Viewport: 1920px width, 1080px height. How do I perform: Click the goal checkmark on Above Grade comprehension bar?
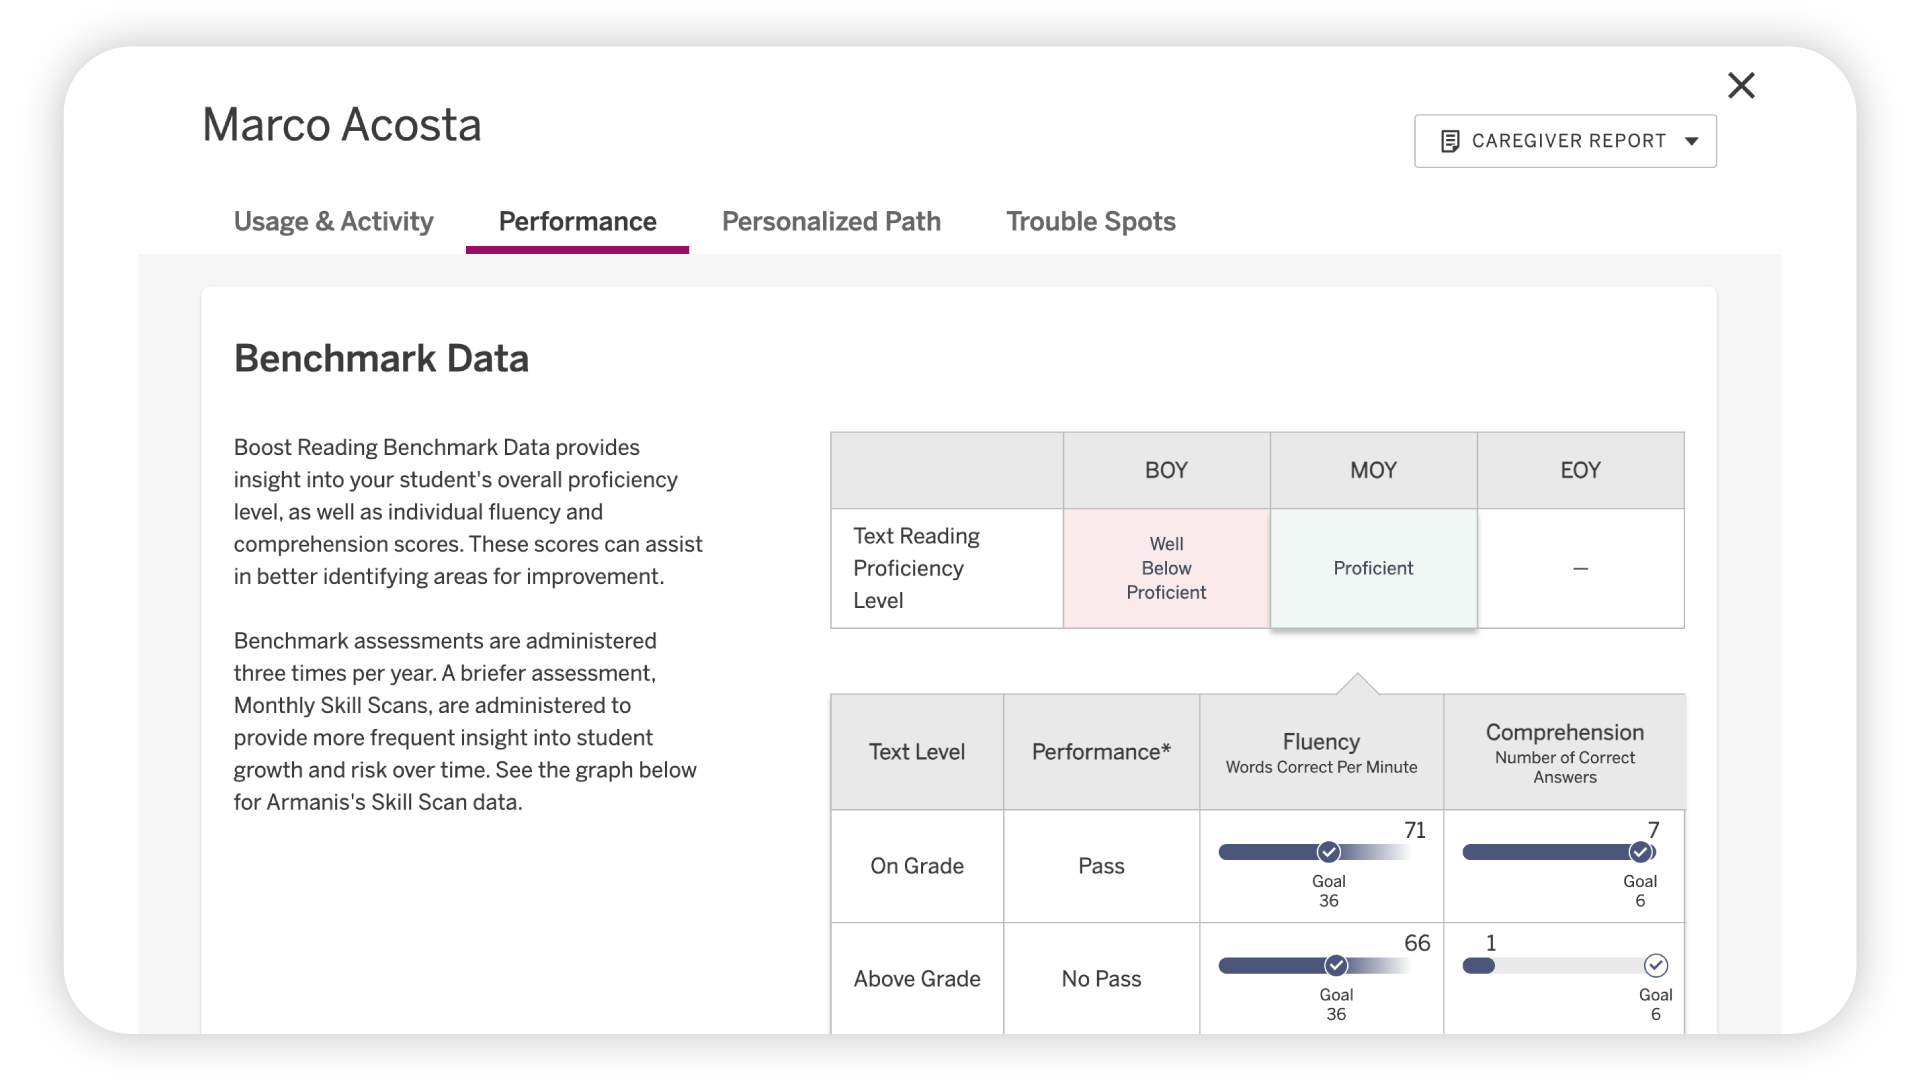(1656, 966)
